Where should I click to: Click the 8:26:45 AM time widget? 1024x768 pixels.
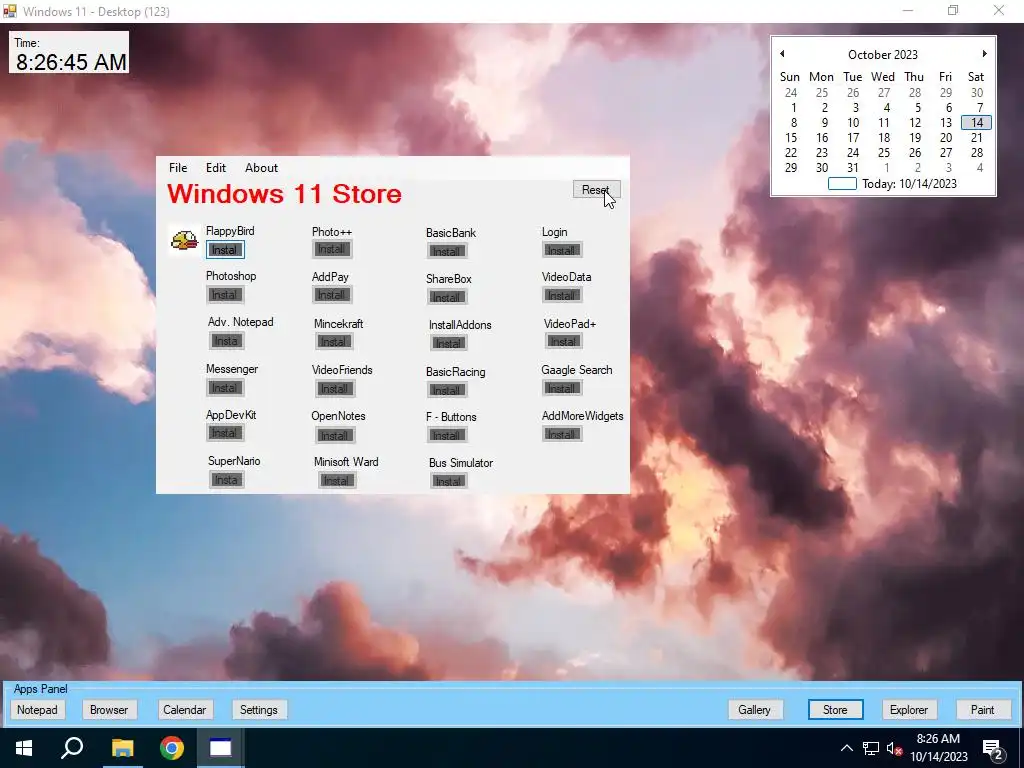[69, 53]
